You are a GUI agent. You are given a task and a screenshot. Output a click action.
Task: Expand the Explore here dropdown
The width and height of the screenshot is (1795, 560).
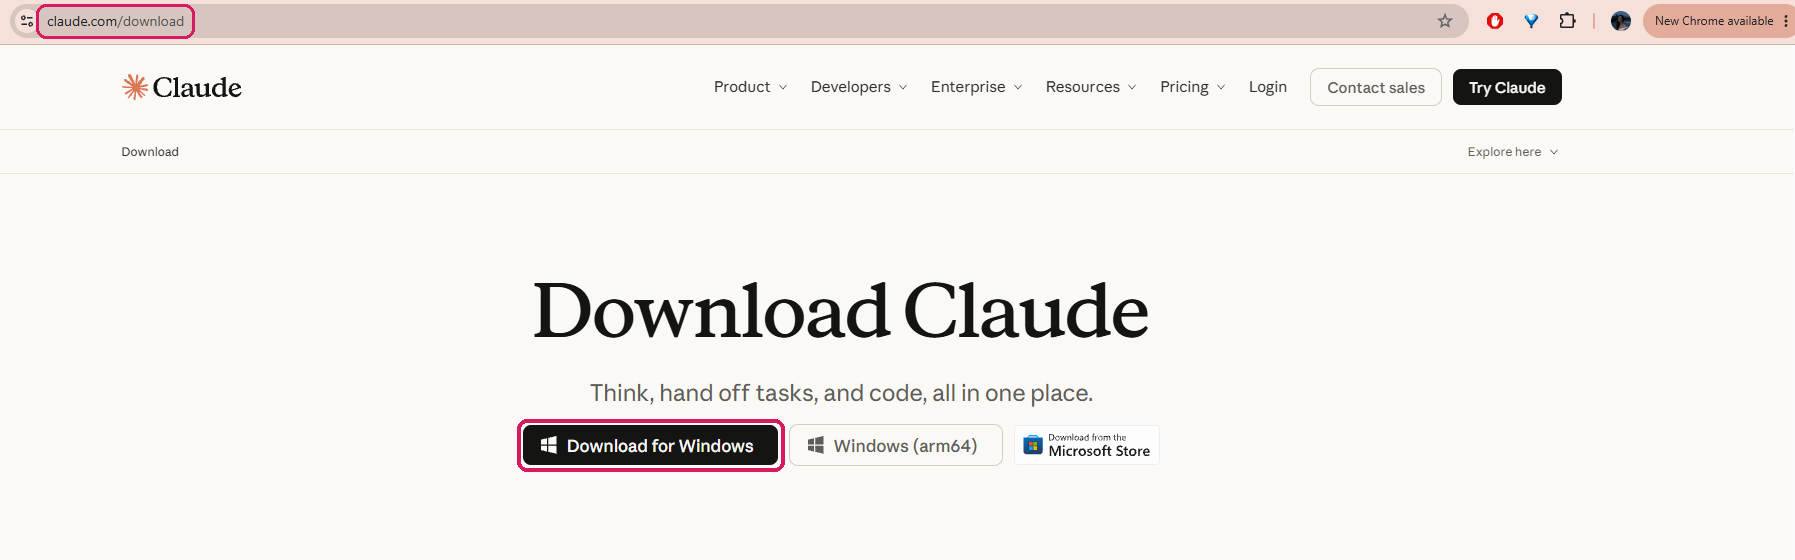(1513, 152)
